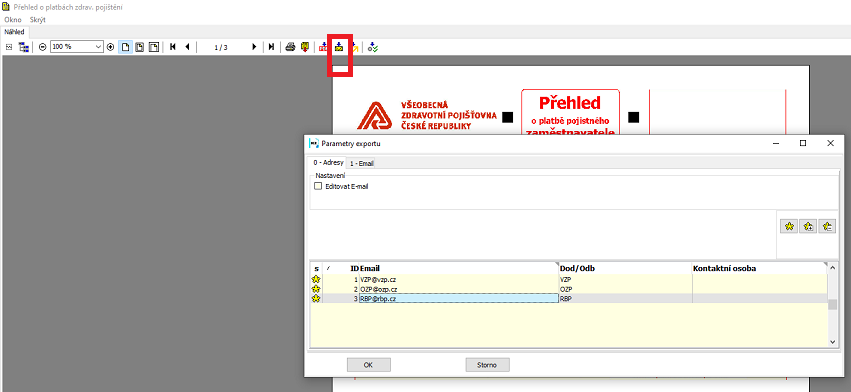The image size is (851, 392).
Task: Go to next page of preview
Action: coord(254,47)
